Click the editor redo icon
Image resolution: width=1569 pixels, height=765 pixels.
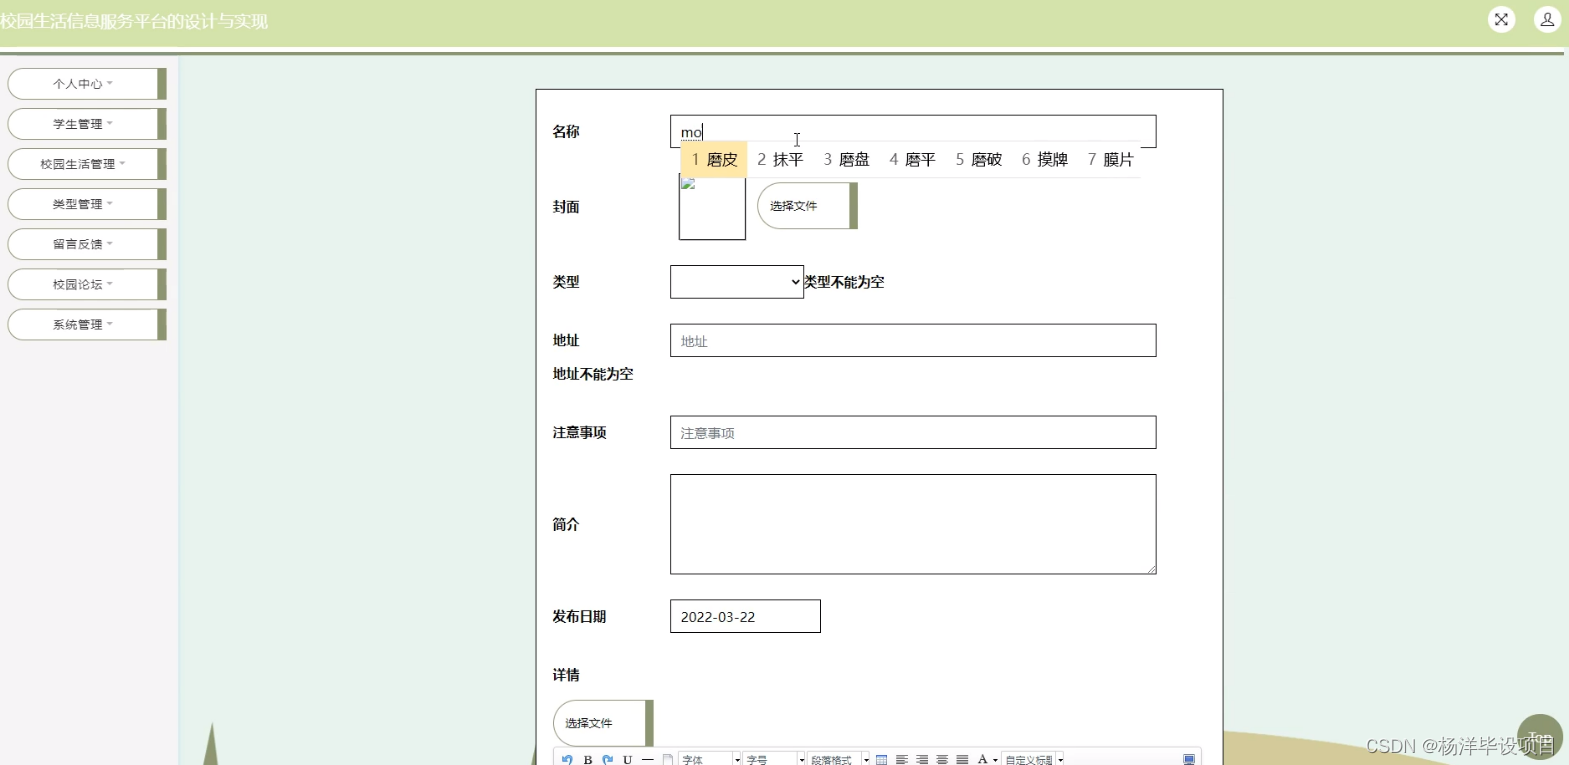pos(607,760)
